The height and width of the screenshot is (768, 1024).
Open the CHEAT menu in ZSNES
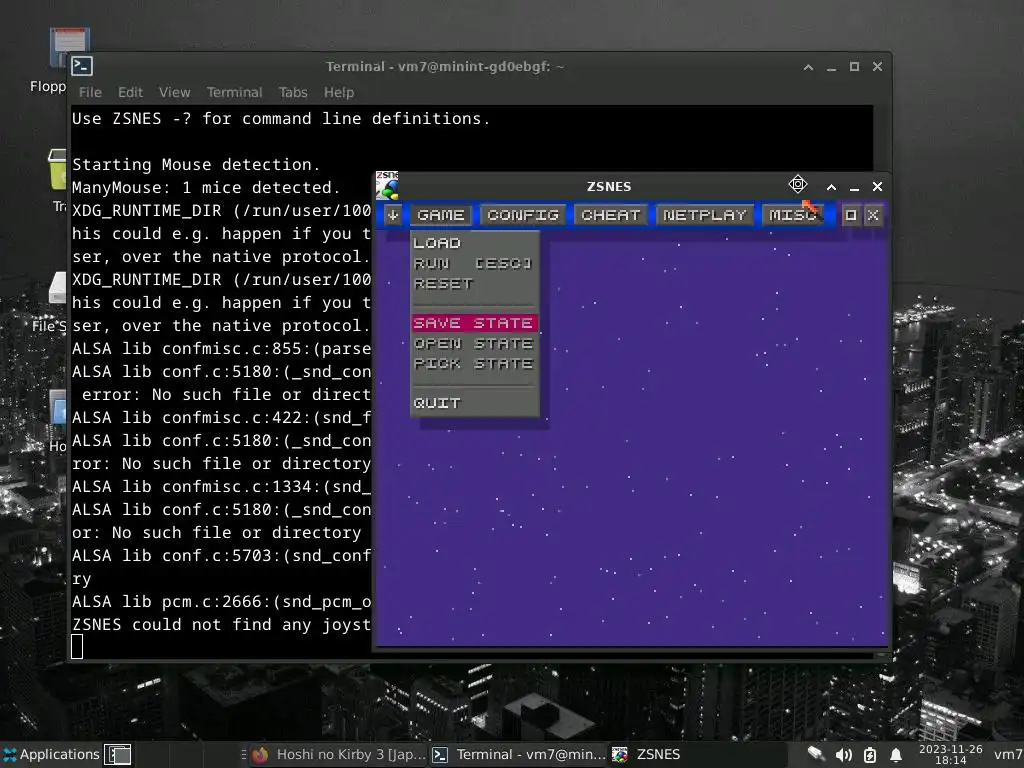pyautogui.click(x=611, y=215)
